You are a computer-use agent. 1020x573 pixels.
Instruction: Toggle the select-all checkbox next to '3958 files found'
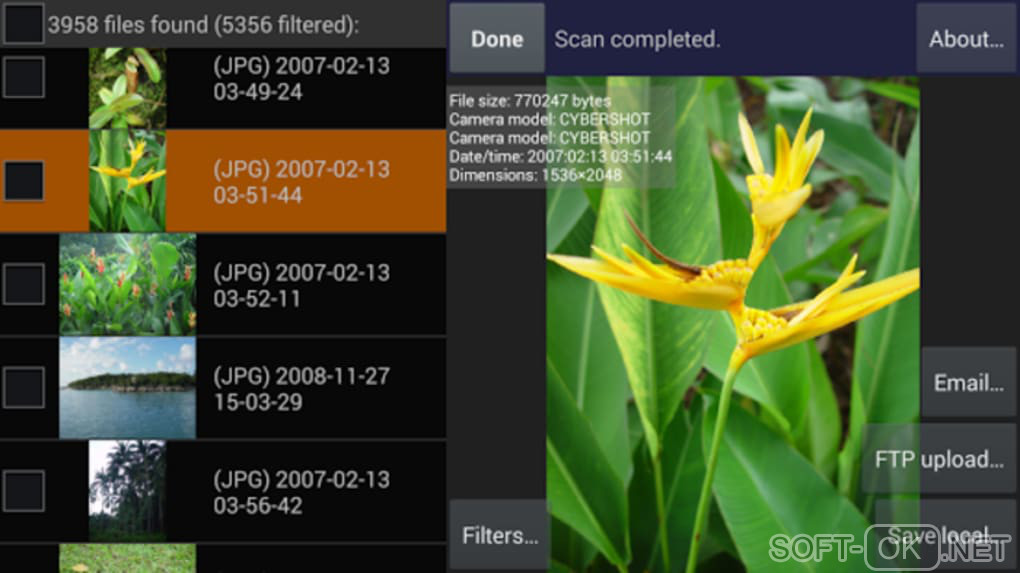23,23
